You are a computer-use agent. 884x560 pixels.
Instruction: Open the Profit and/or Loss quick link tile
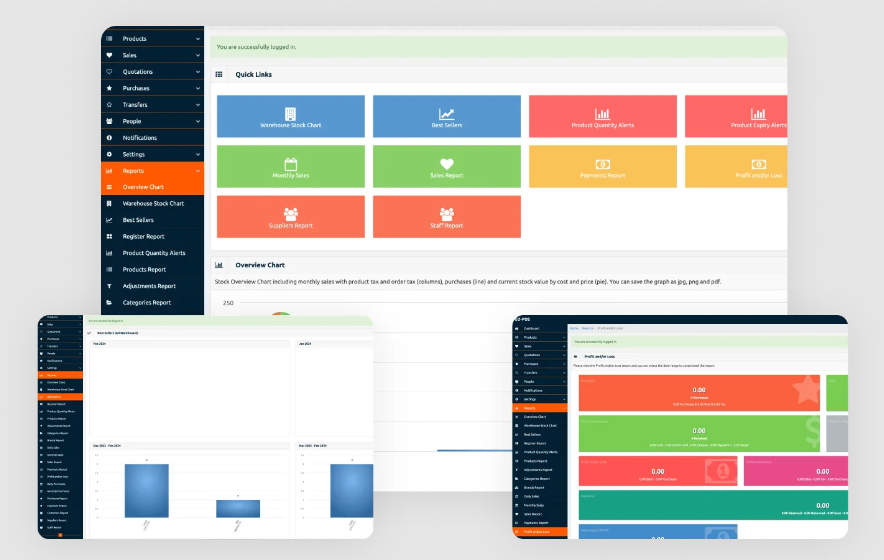(x=736, y=166)
